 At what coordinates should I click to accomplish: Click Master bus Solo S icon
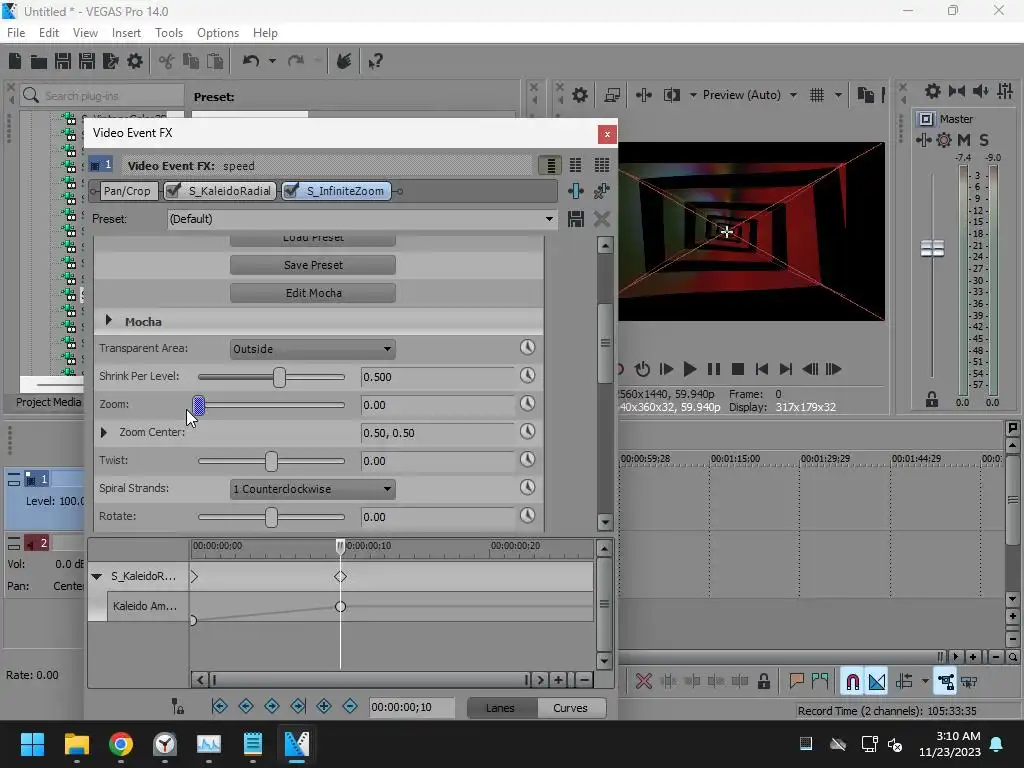coord(984,140)
